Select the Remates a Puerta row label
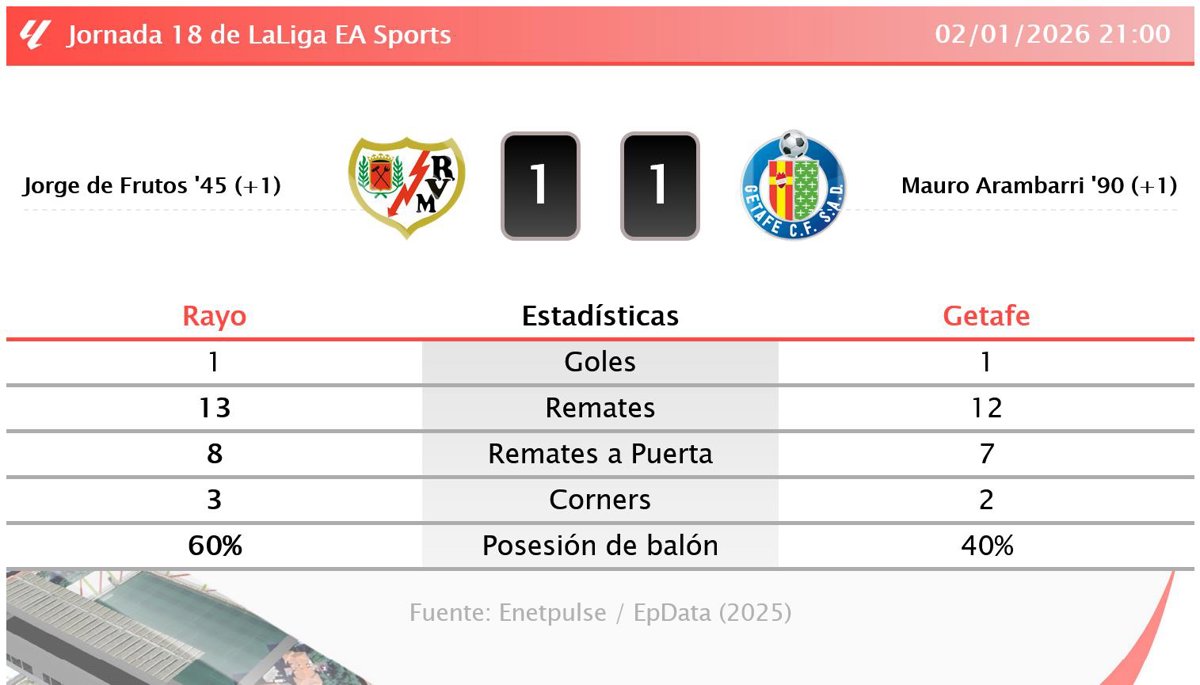Screen dimensions: 1200x685 [600, 454]
